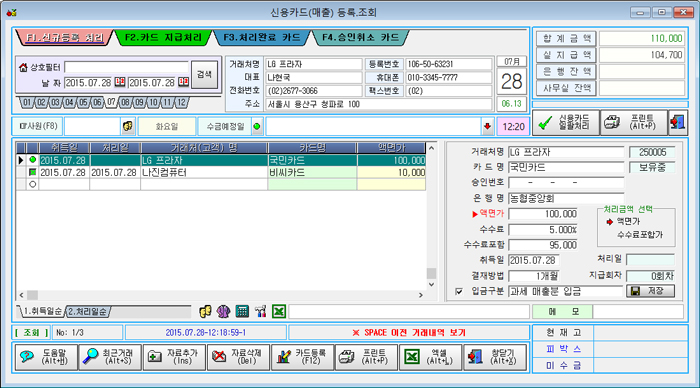700x388 pixels.
Task: Click 도움말 (Alt+H) help button
Action: 46,357
